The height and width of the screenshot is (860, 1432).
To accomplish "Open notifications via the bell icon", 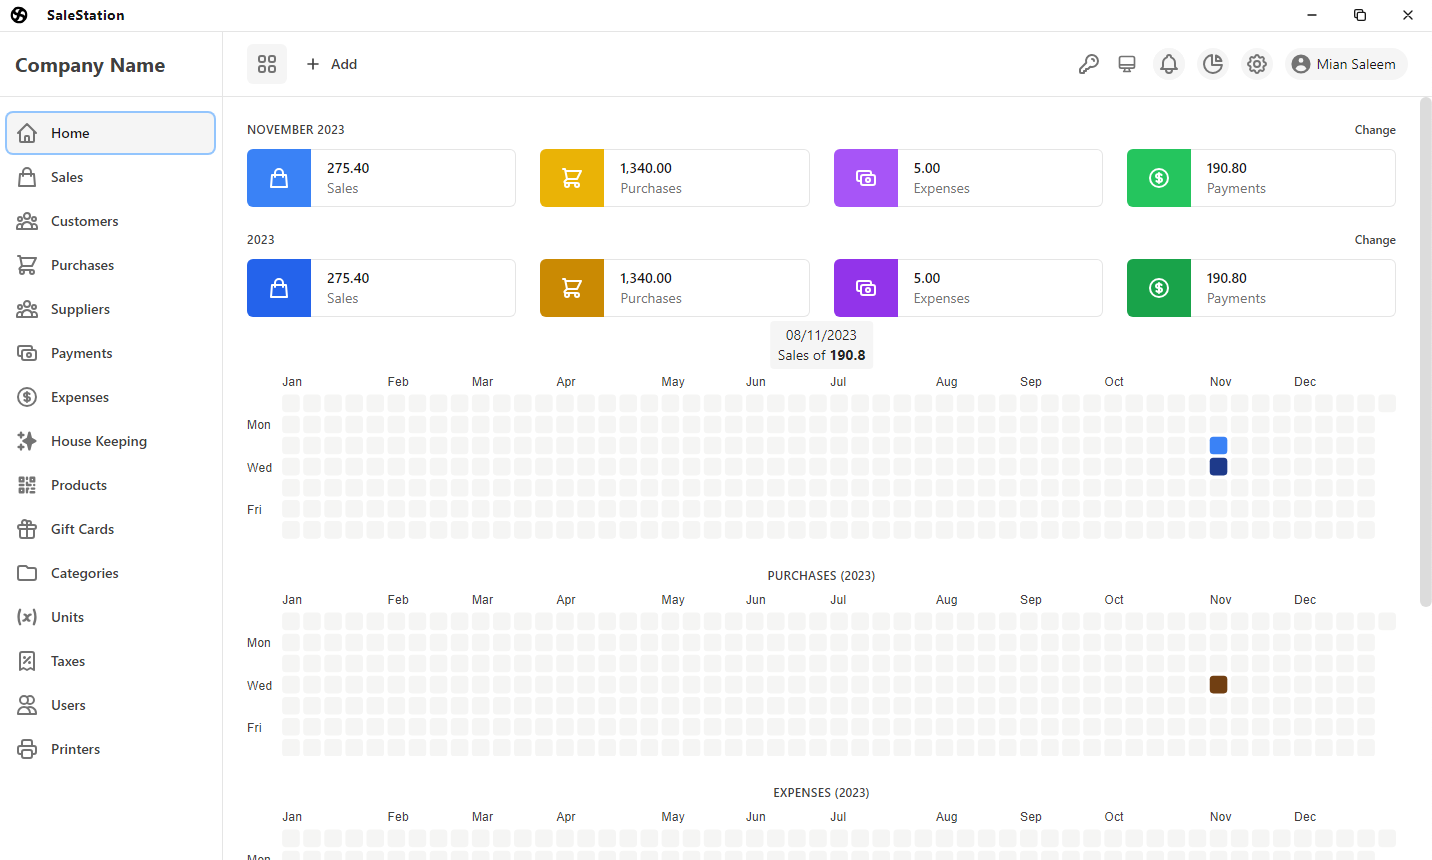I will 1169,63.
